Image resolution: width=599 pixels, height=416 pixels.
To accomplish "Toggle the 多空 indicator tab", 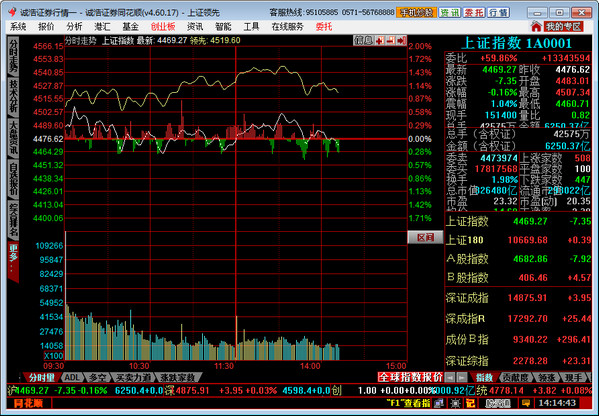I will click(98, 377).
